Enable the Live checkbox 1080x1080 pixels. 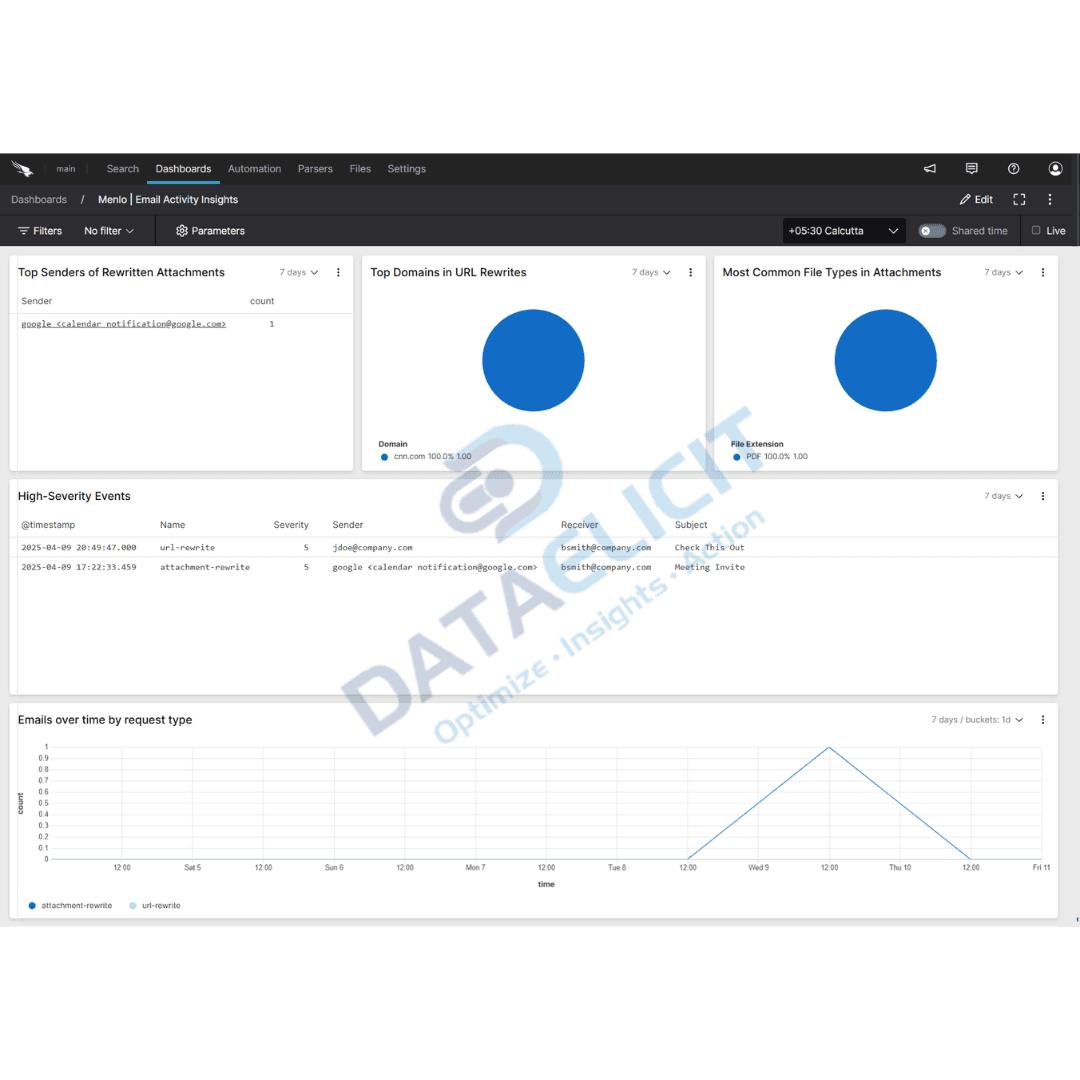click(x=1037, y=230)
